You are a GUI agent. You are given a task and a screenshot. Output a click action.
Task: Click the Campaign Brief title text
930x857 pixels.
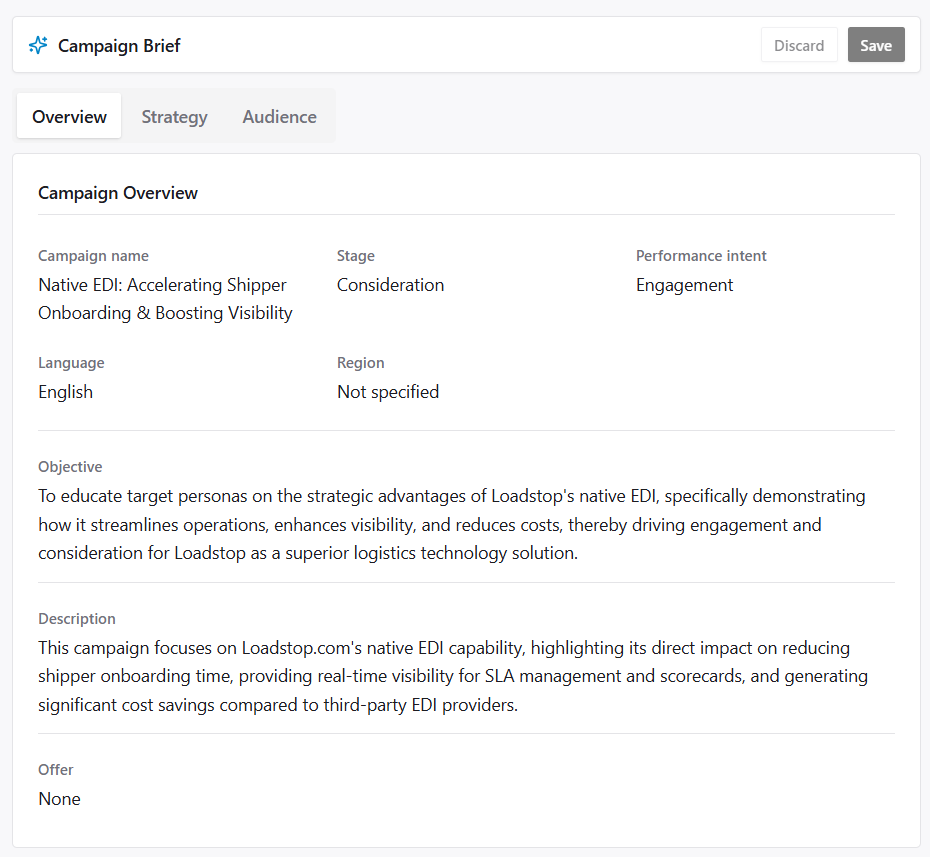point(119,45)
